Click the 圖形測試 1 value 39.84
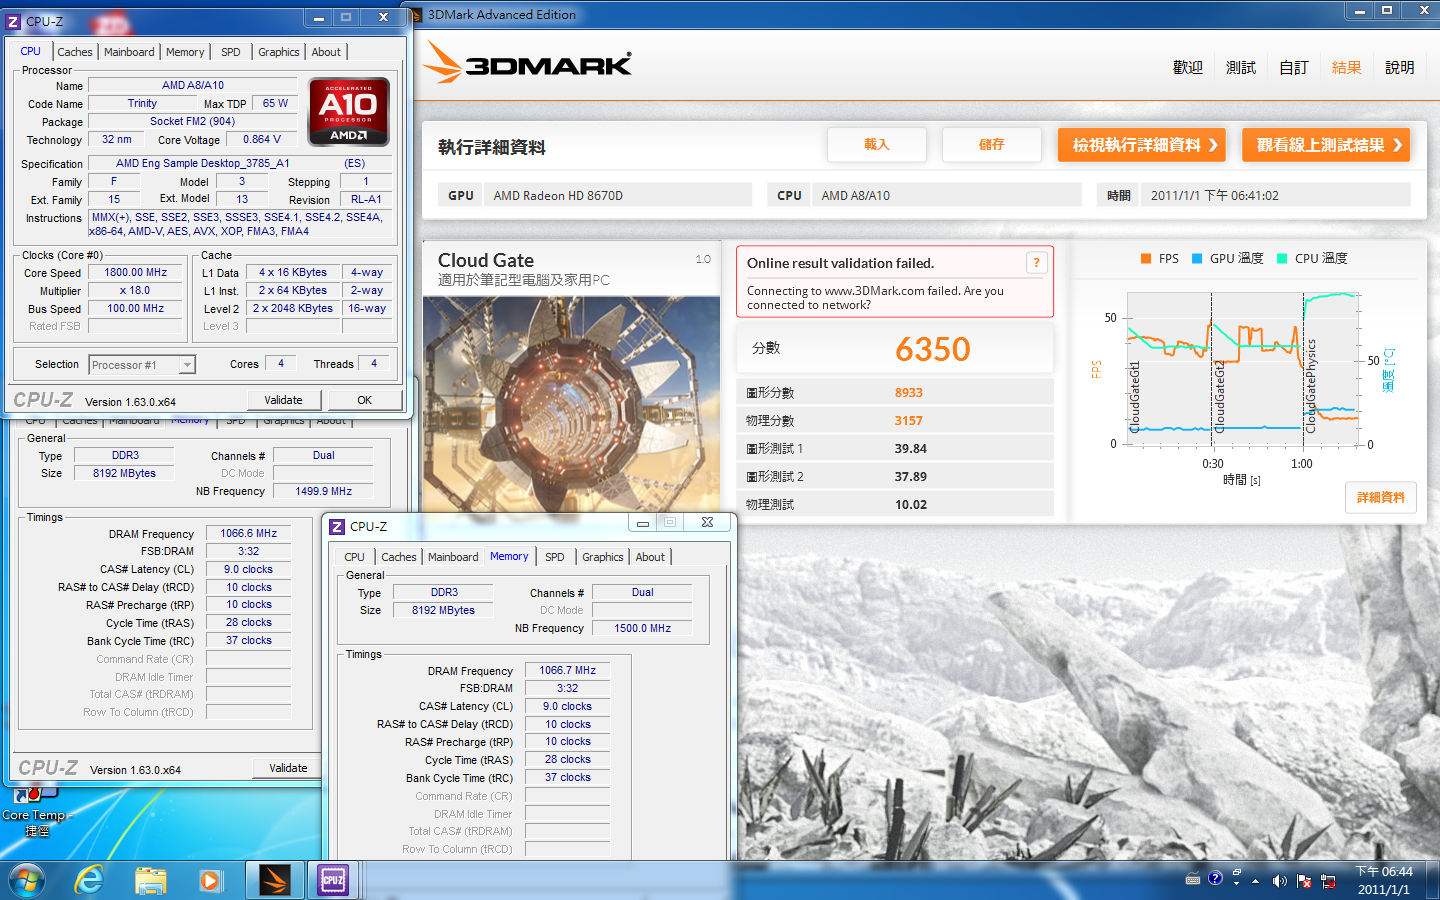This screenshot has width=1440, height=900. (x=910, y=449)
